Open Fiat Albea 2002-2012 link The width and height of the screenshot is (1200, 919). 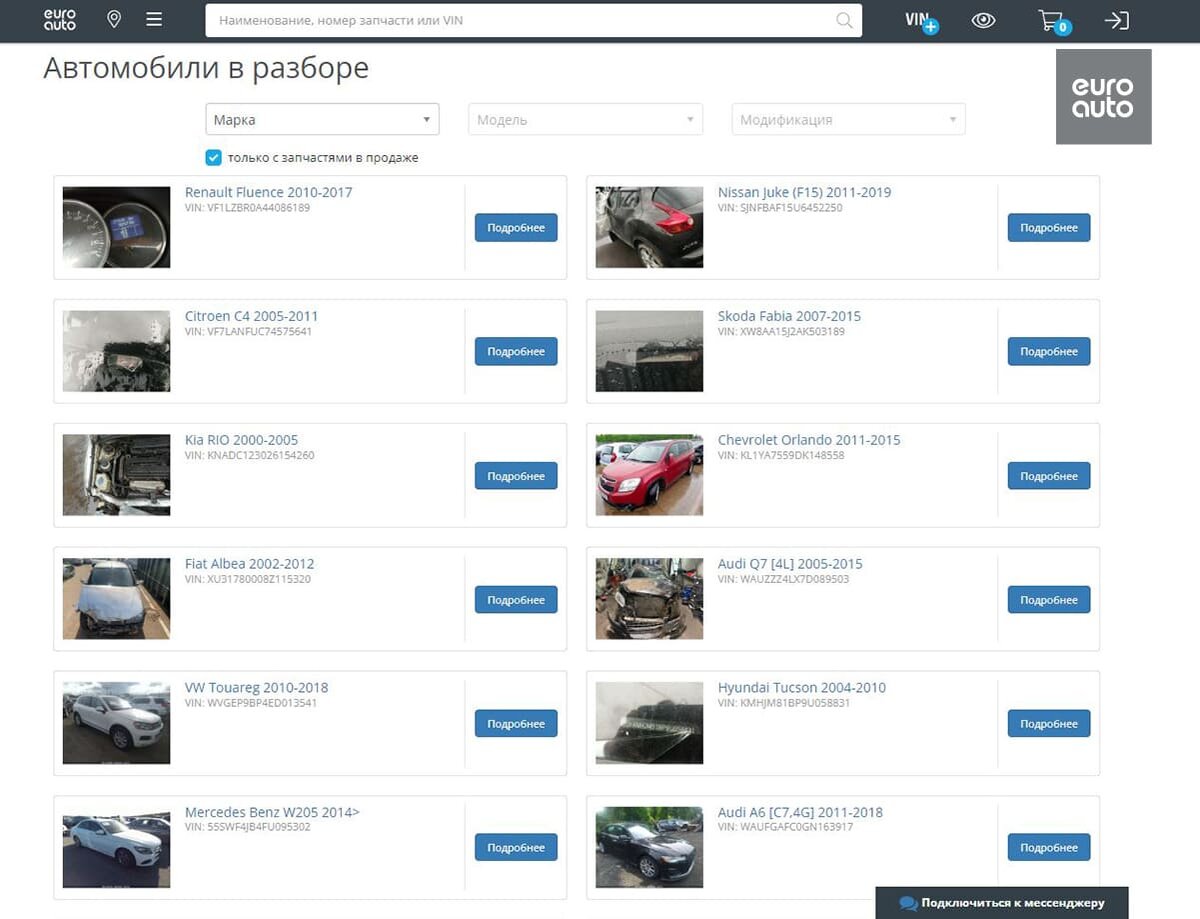tap(251, 564)
